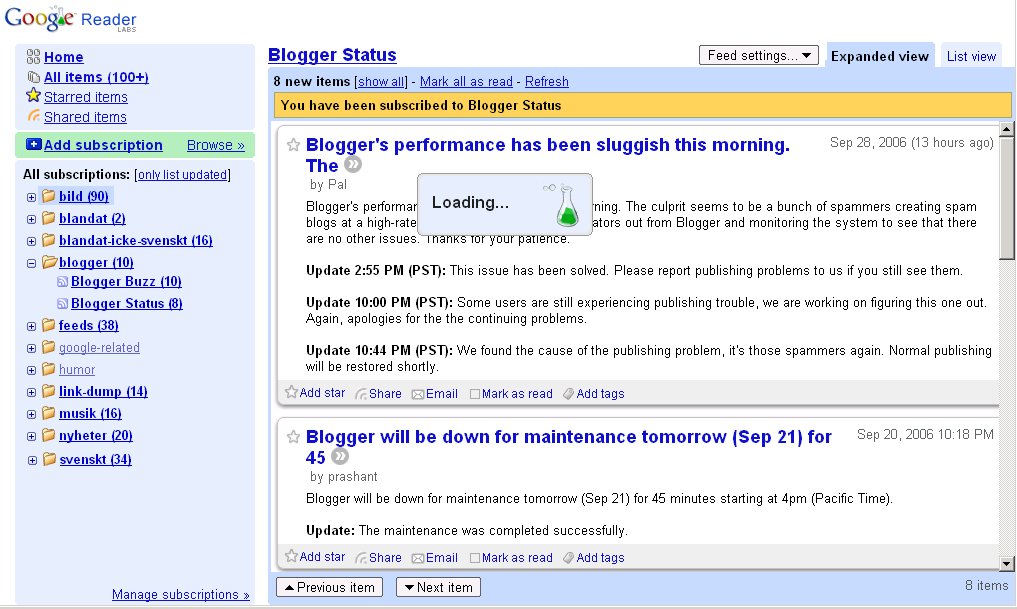This screenshot has width=1017, height=609.
Task: Switch to List view tab
Action: click(971, 56)
